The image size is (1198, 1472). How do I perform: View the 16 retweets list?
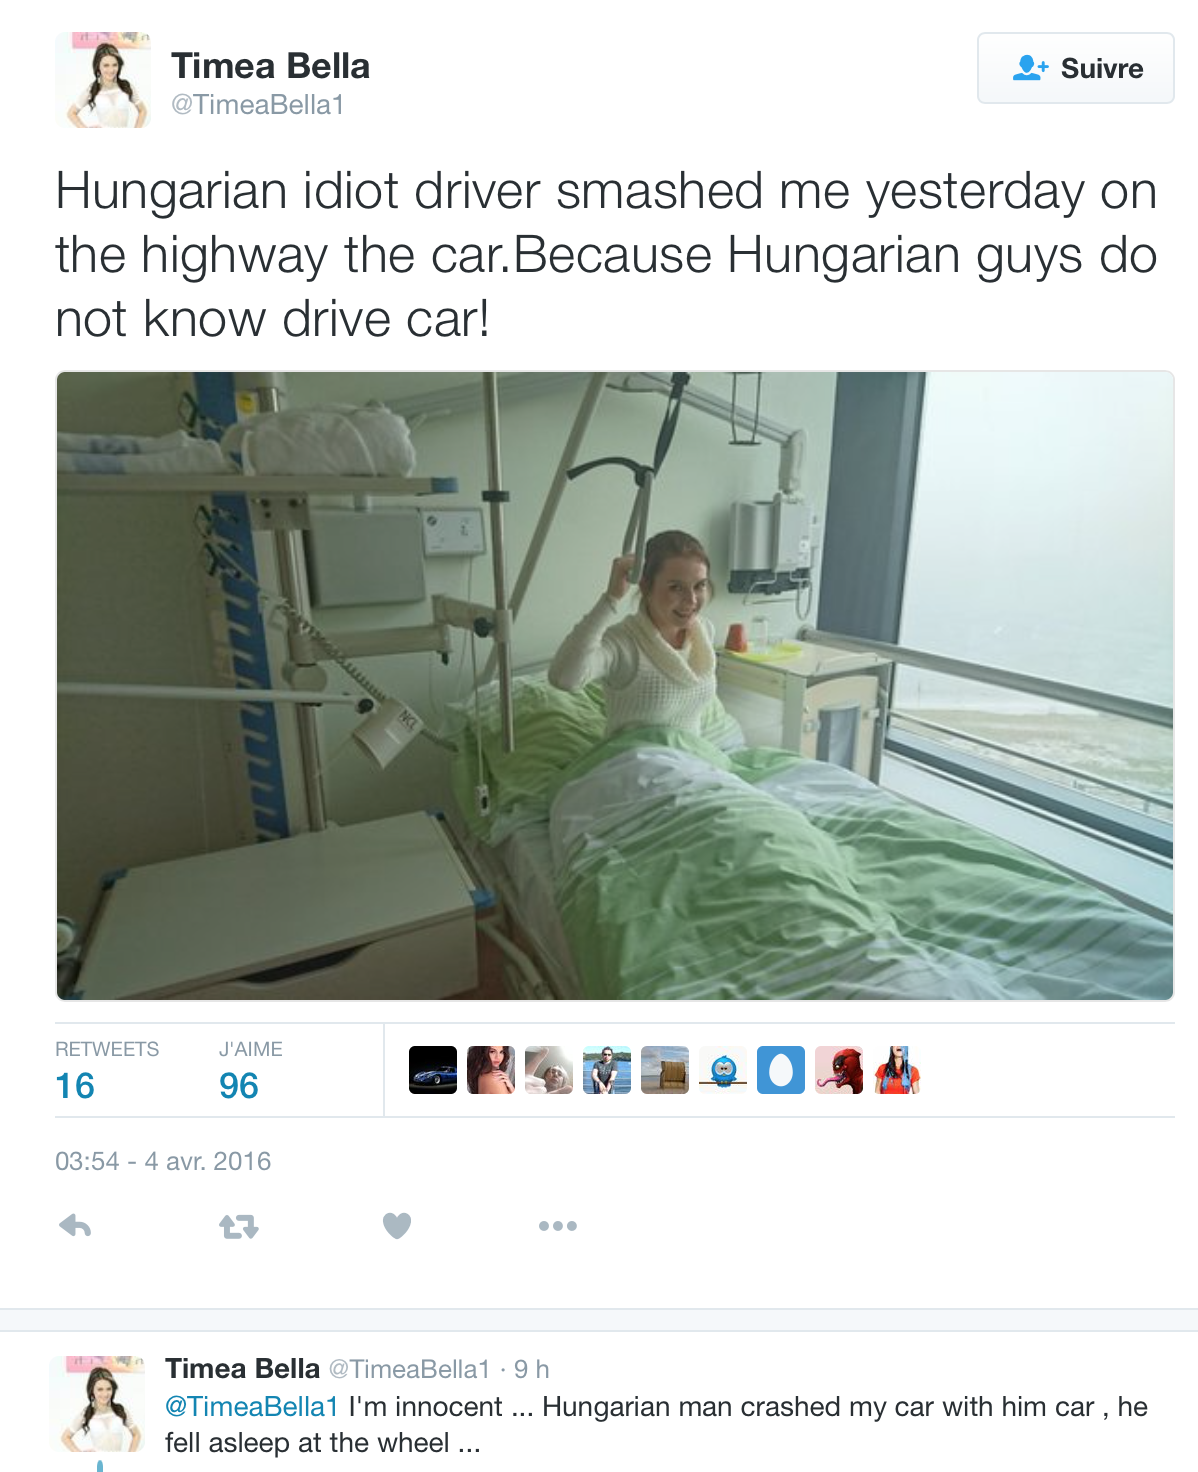pos(107,1070)
